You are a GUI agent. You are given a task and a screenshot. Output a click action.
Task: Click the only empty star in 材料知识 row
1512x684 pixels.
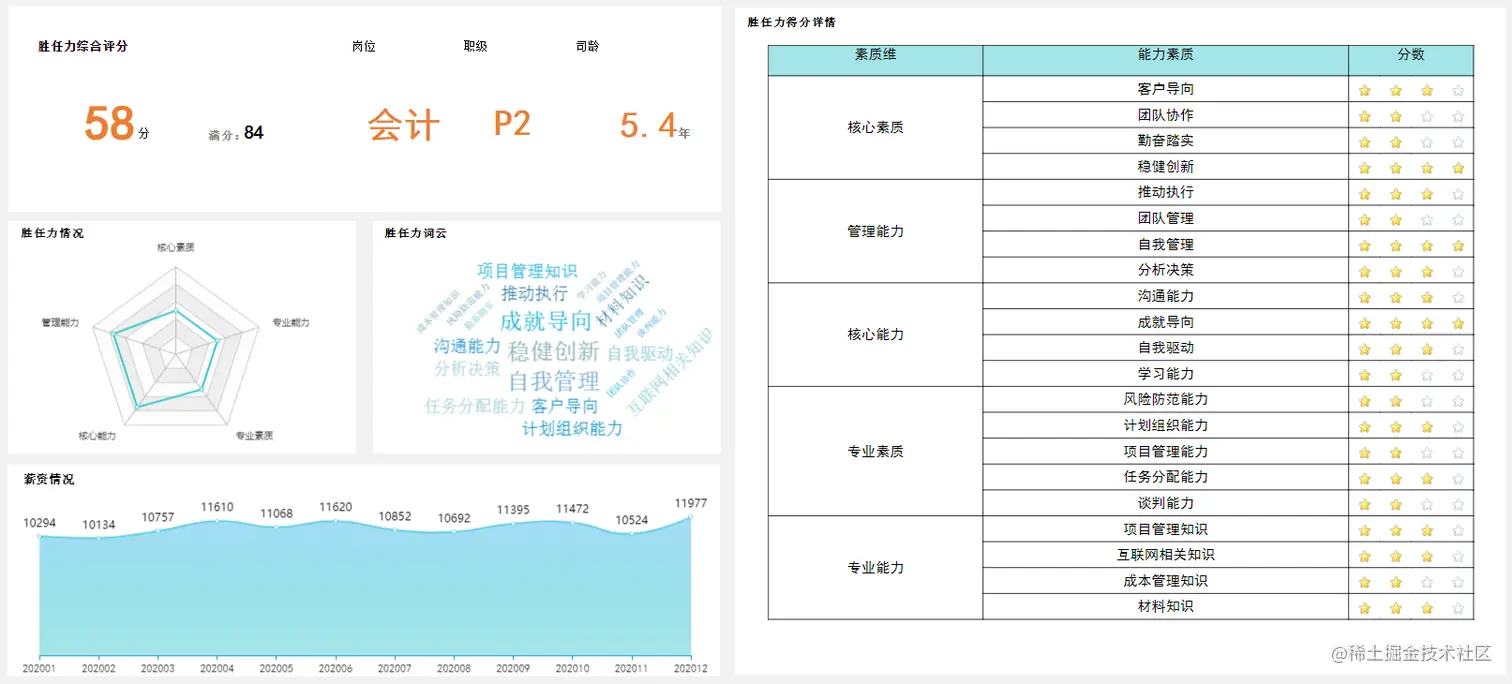[1458, 608]
